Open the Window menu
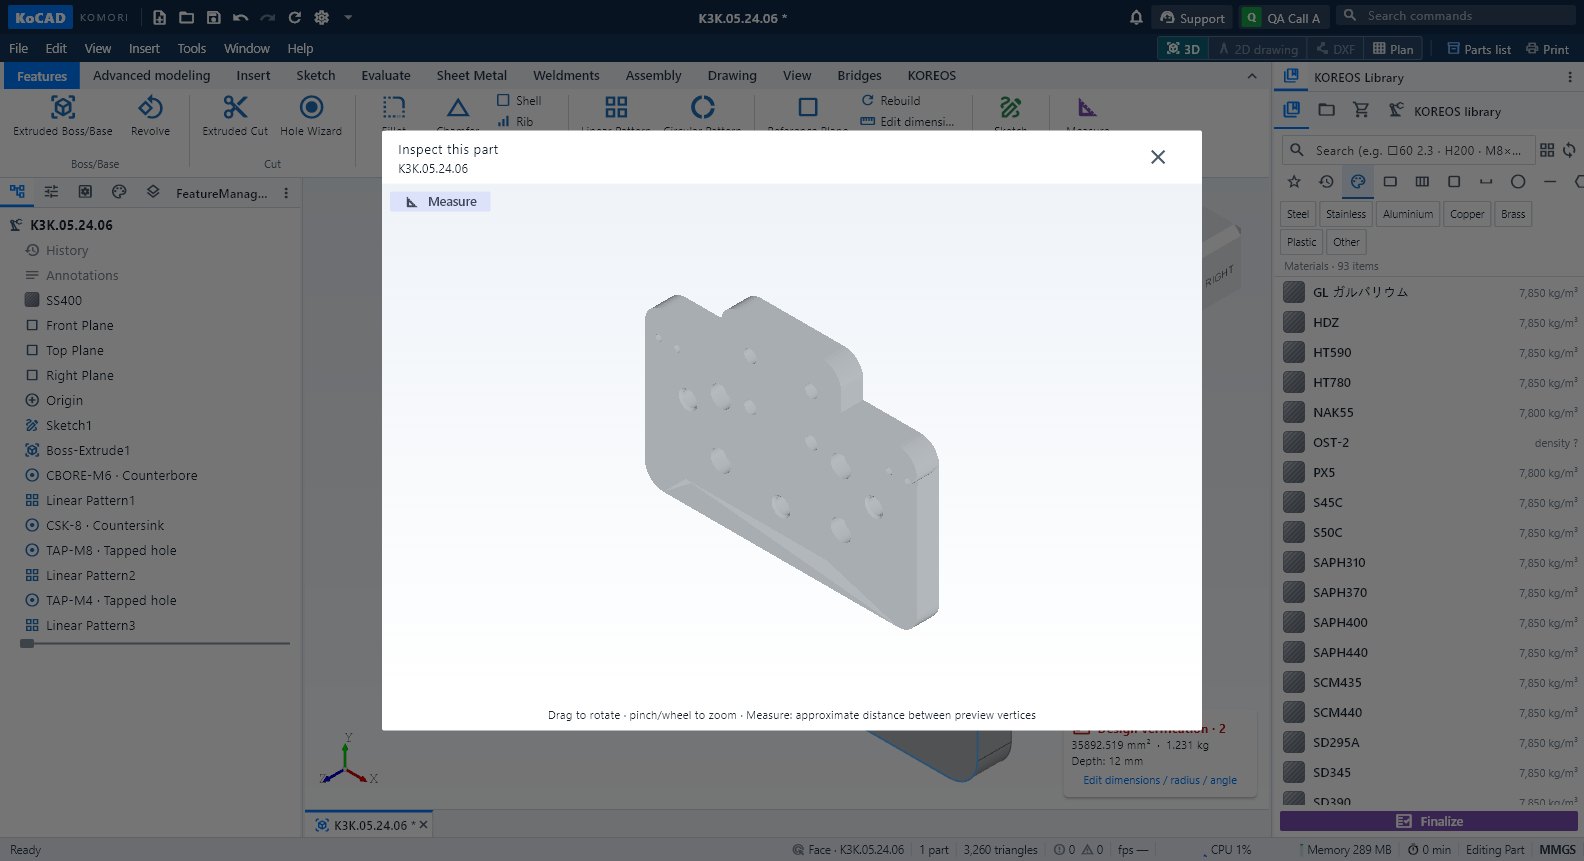1584x861 pixels. pyautogui.click(x=247, y=48)
